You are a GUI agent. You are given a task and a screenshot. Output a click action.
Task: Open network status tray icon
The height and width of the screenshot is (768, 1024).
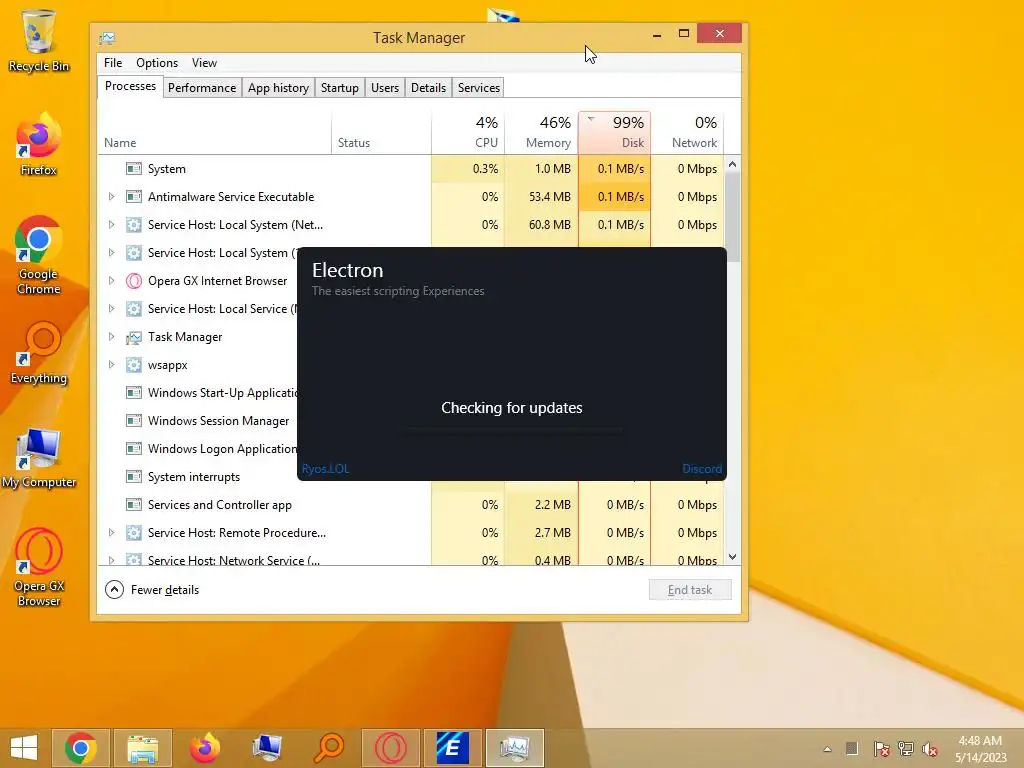906,749
